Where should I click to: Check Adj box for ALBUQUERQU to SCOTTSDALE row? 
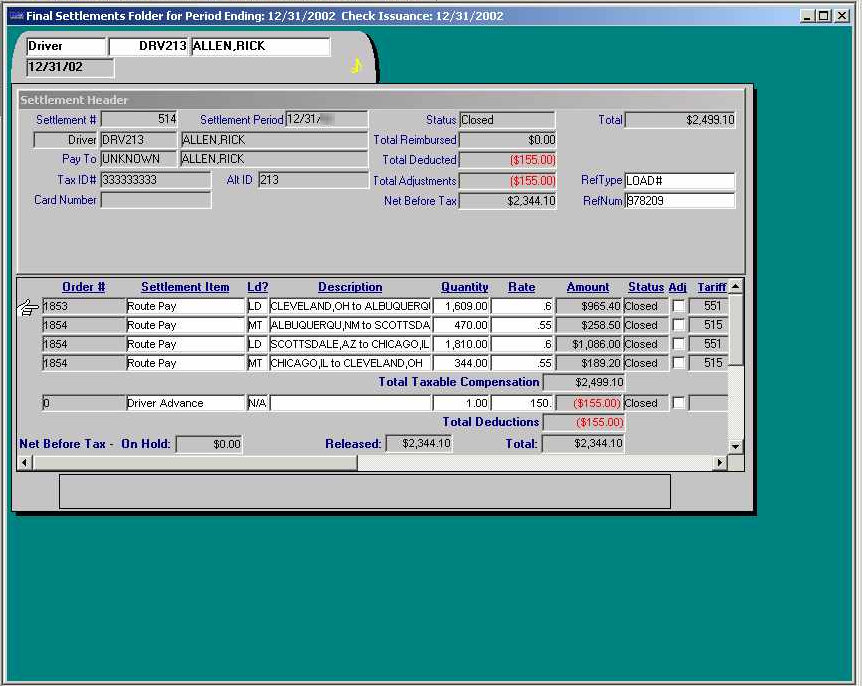point(679,325)
